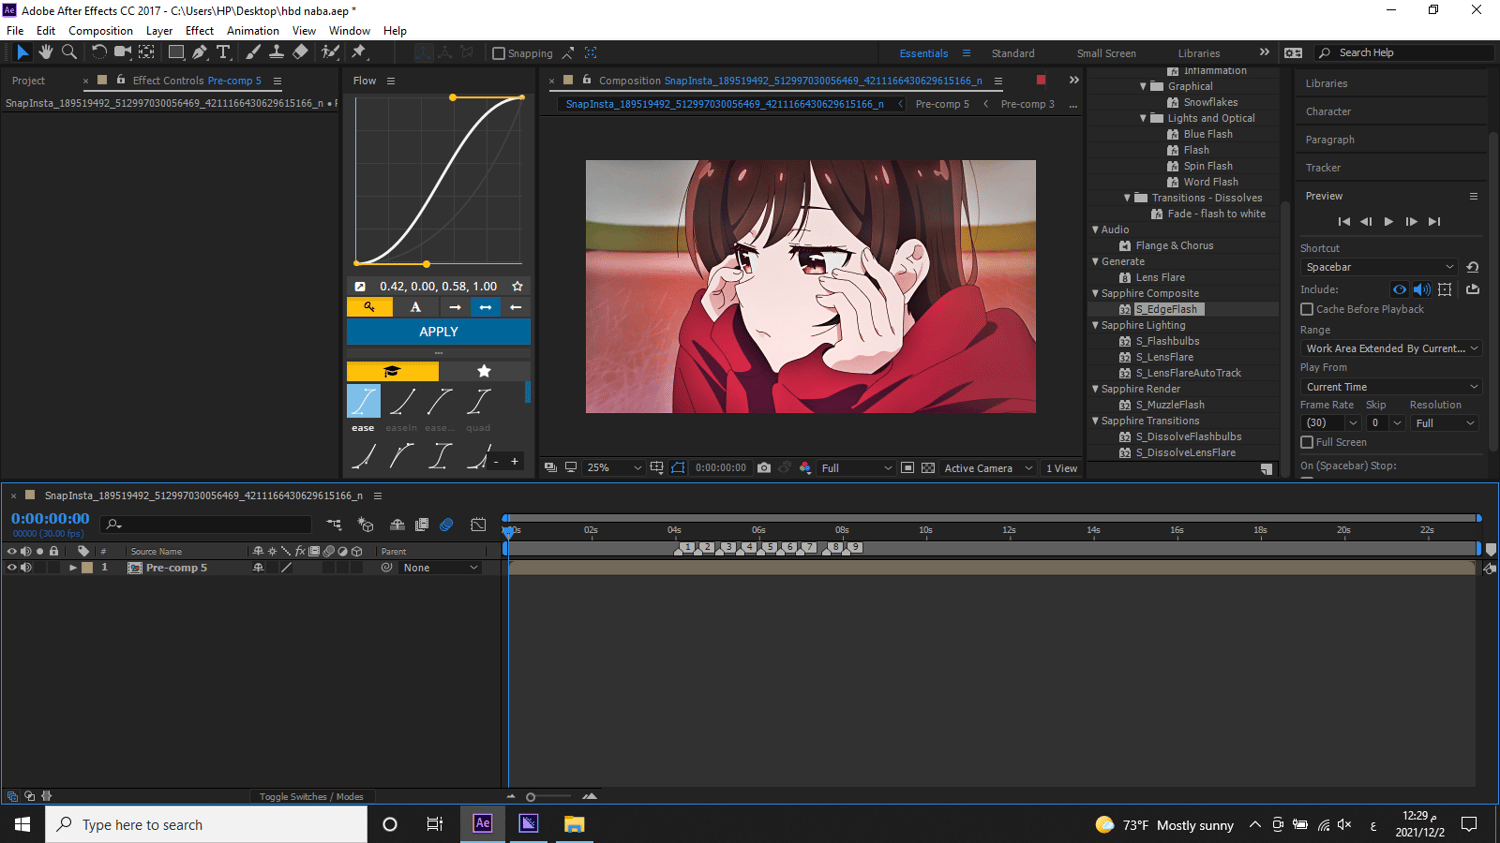
Task: Open the Composition menu
Action: [100, 31]
